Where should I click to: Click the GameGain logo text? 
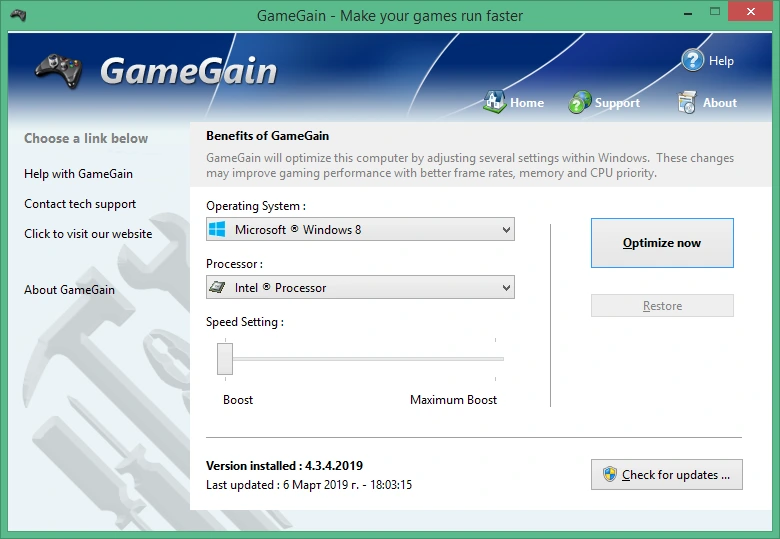[189, 71]
